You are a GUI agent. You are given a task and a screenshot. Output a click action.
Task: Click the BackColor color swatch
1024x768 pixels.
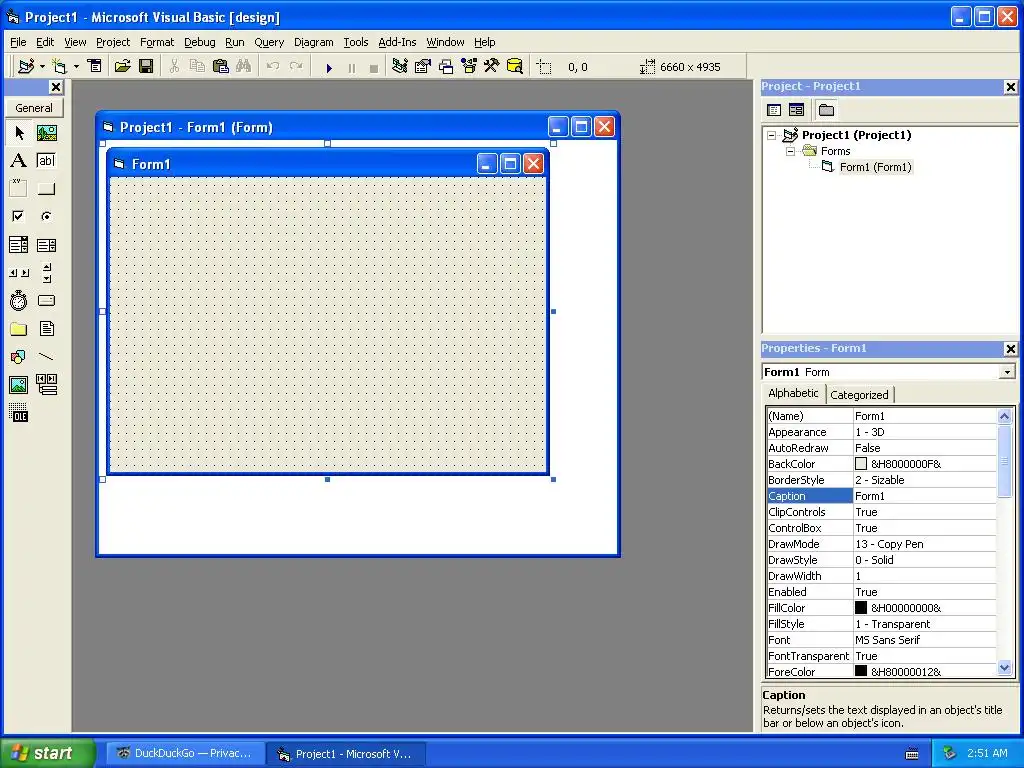tap(861, 464)
